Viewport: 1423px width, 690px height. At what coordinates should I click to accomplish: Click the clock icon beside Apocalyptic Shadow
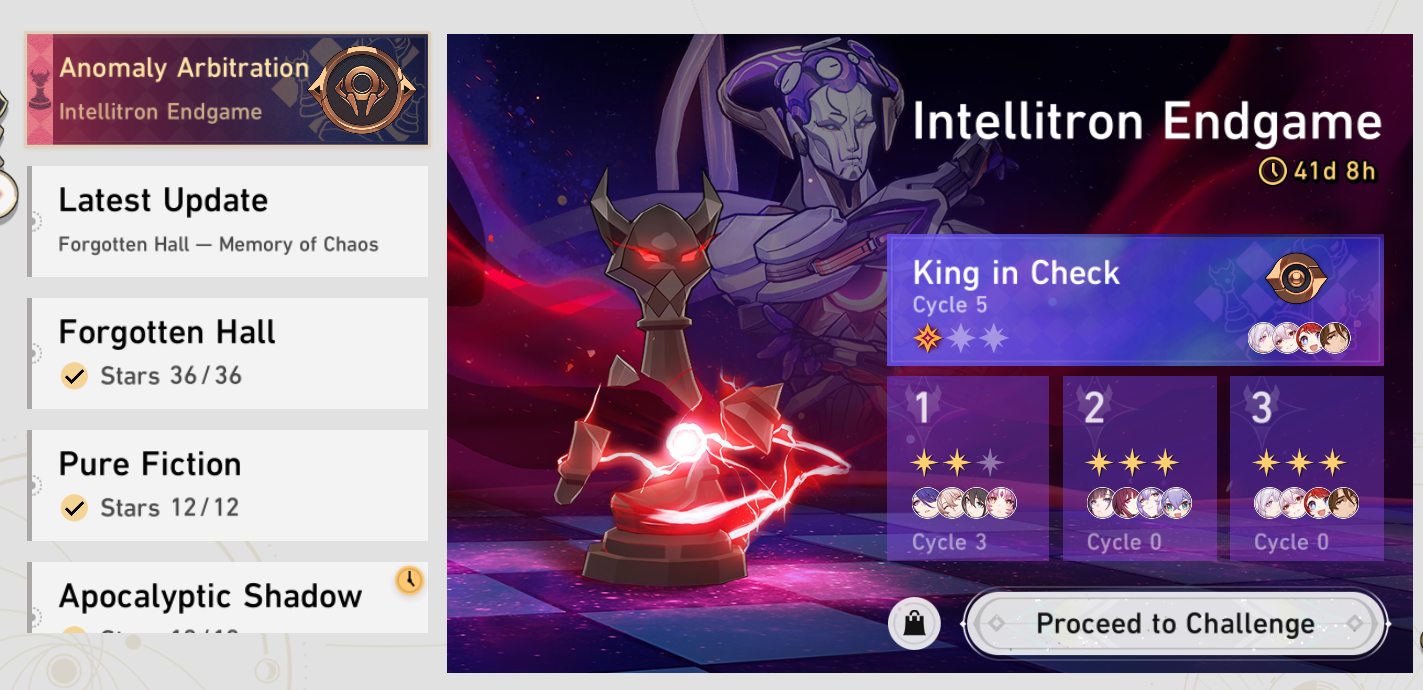click(x=409, y=580)
